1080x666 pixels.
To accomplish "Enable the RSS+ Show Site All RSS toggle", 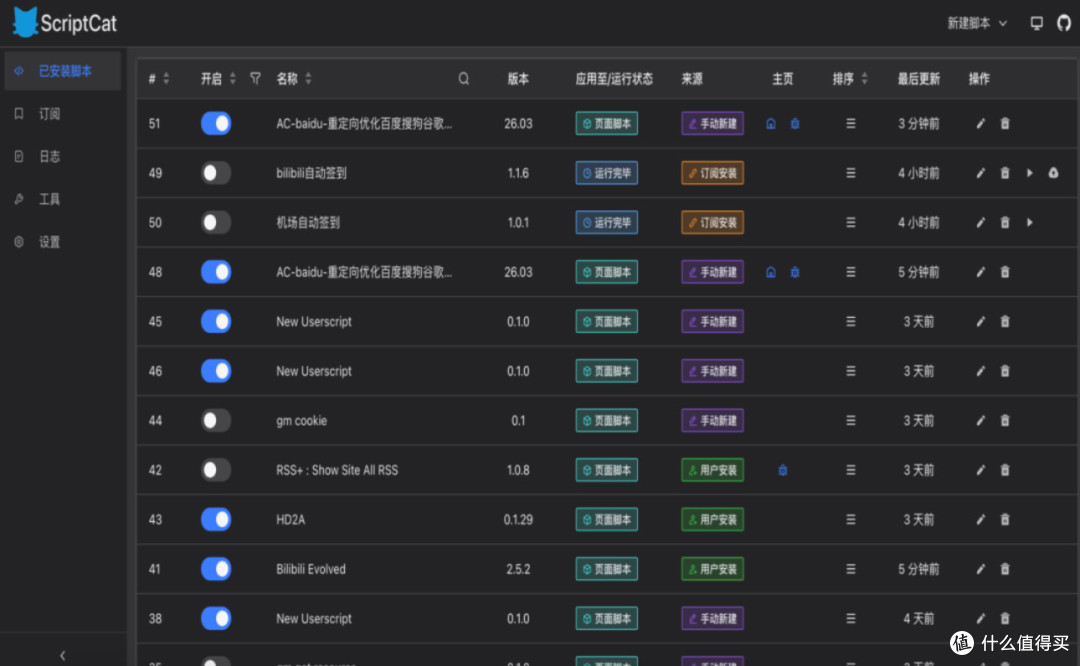I will 216,470.
